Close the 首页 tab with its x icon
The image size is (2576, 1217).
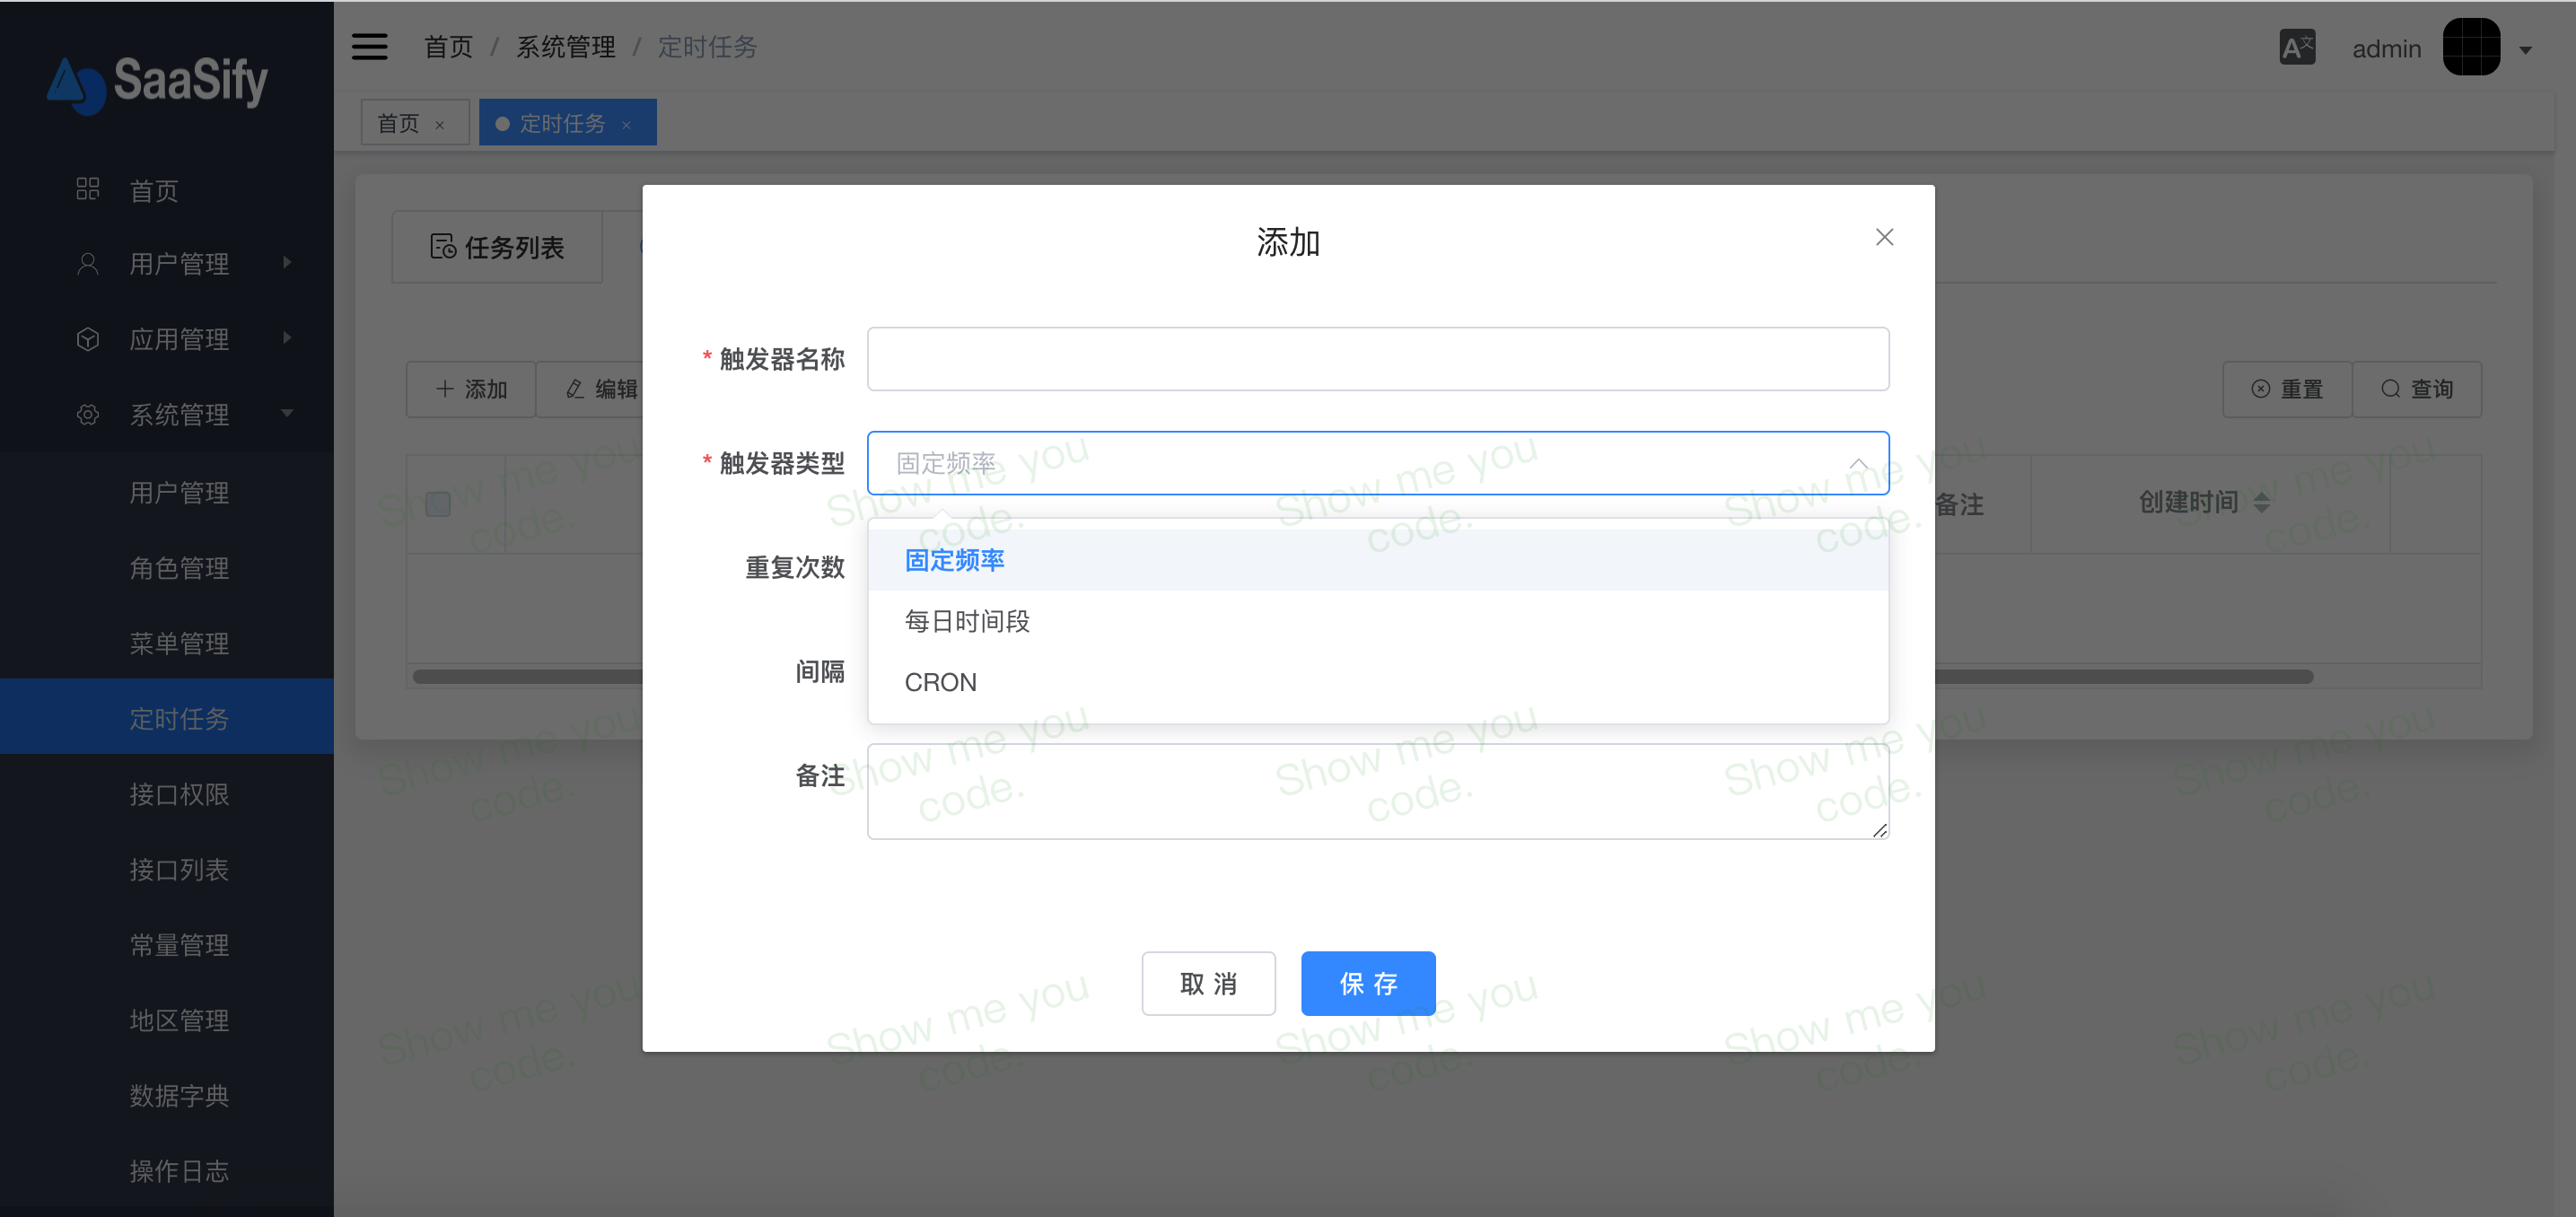pyautogui.click(x=439, y=125)
